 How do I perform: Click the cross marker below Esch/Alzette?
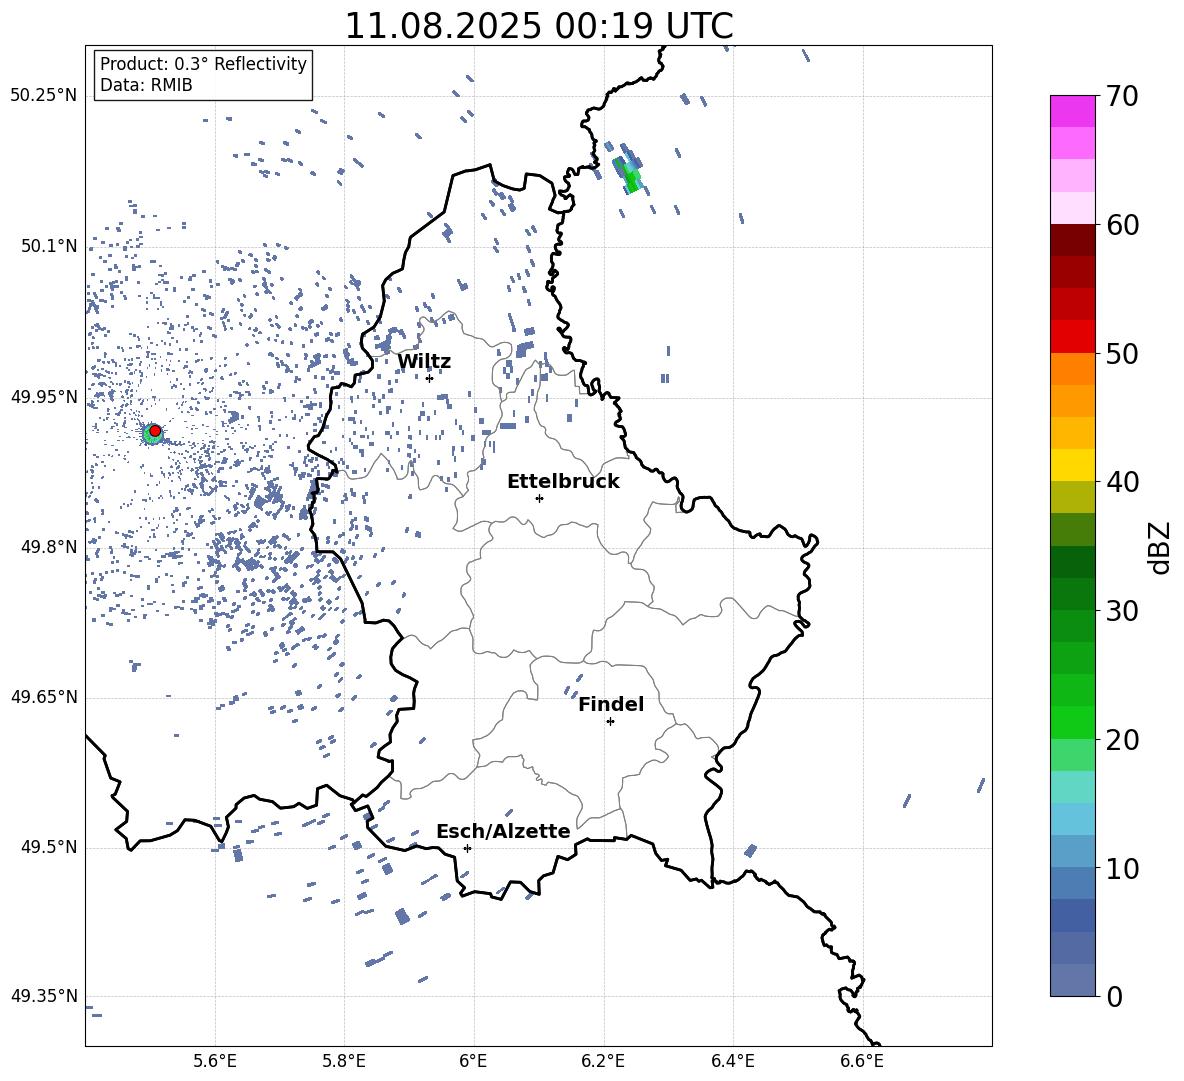point(467,848)
